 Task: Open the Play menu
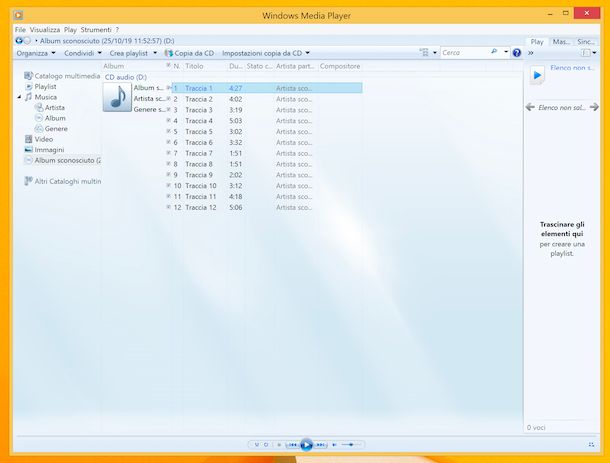click(70, 30)
